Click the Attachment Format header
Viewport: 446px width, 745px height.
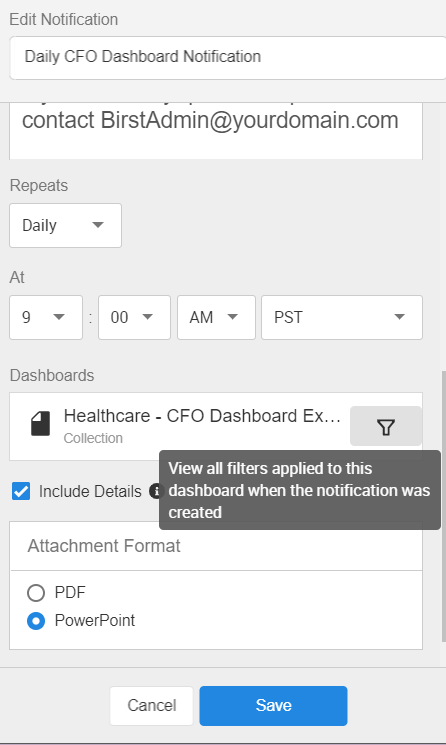tap(104, 546)
